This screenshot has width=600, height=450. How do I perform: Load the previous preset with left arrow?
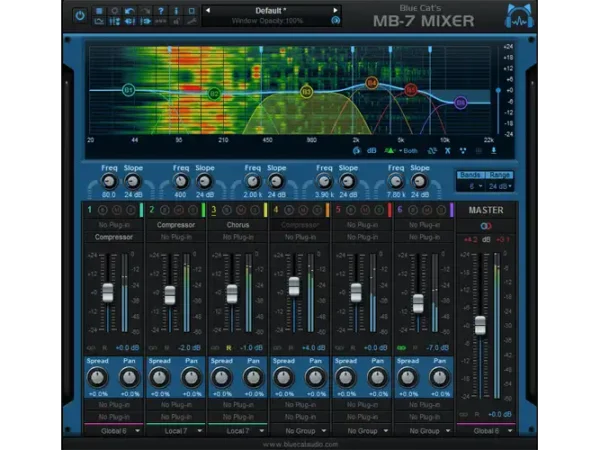(208, 10)
